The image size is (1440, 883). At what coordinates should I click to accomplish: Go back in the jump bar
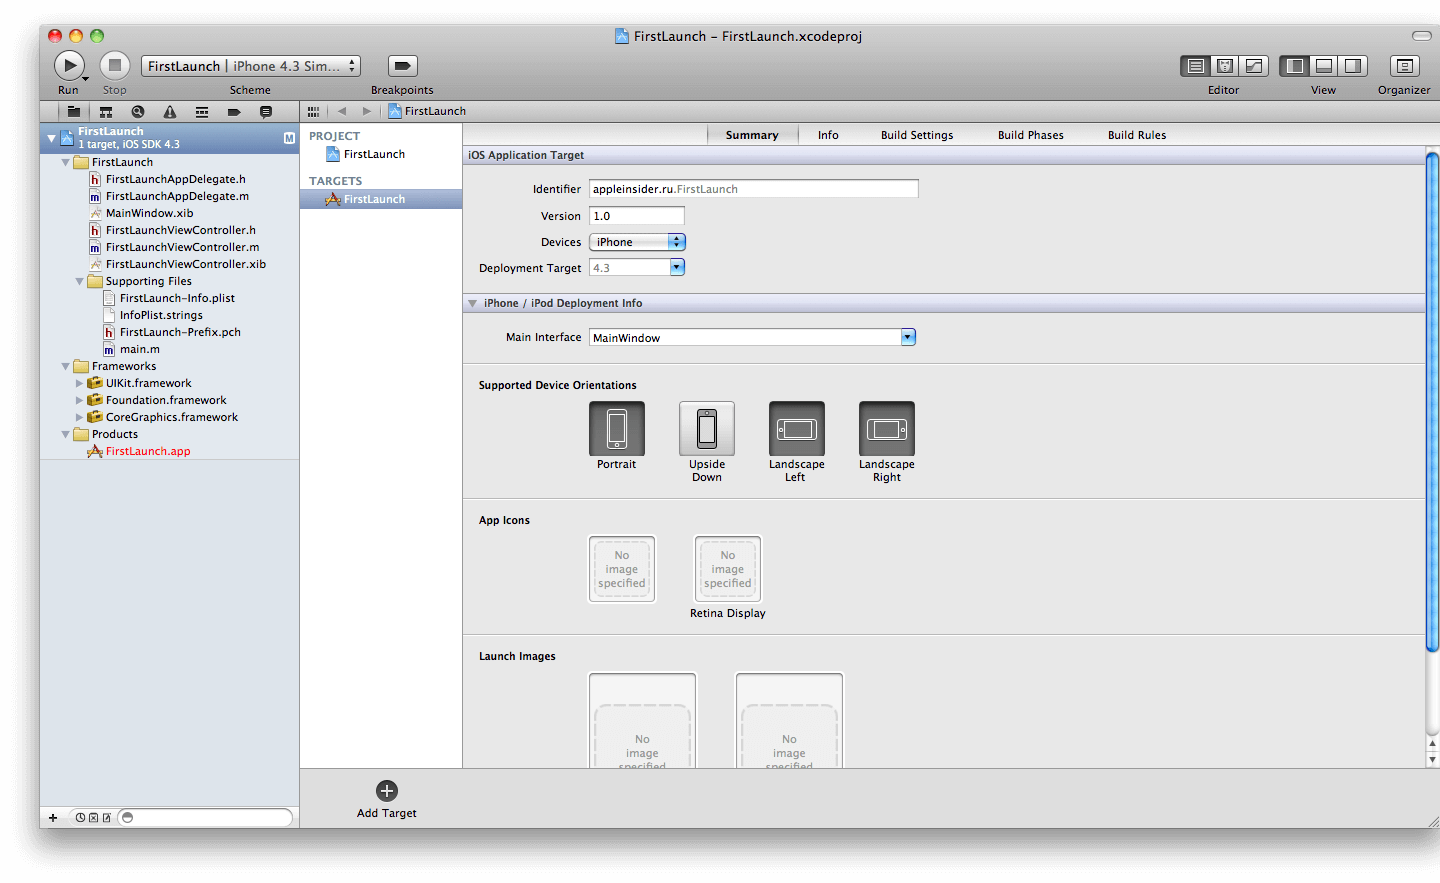(x=342, y=111)
